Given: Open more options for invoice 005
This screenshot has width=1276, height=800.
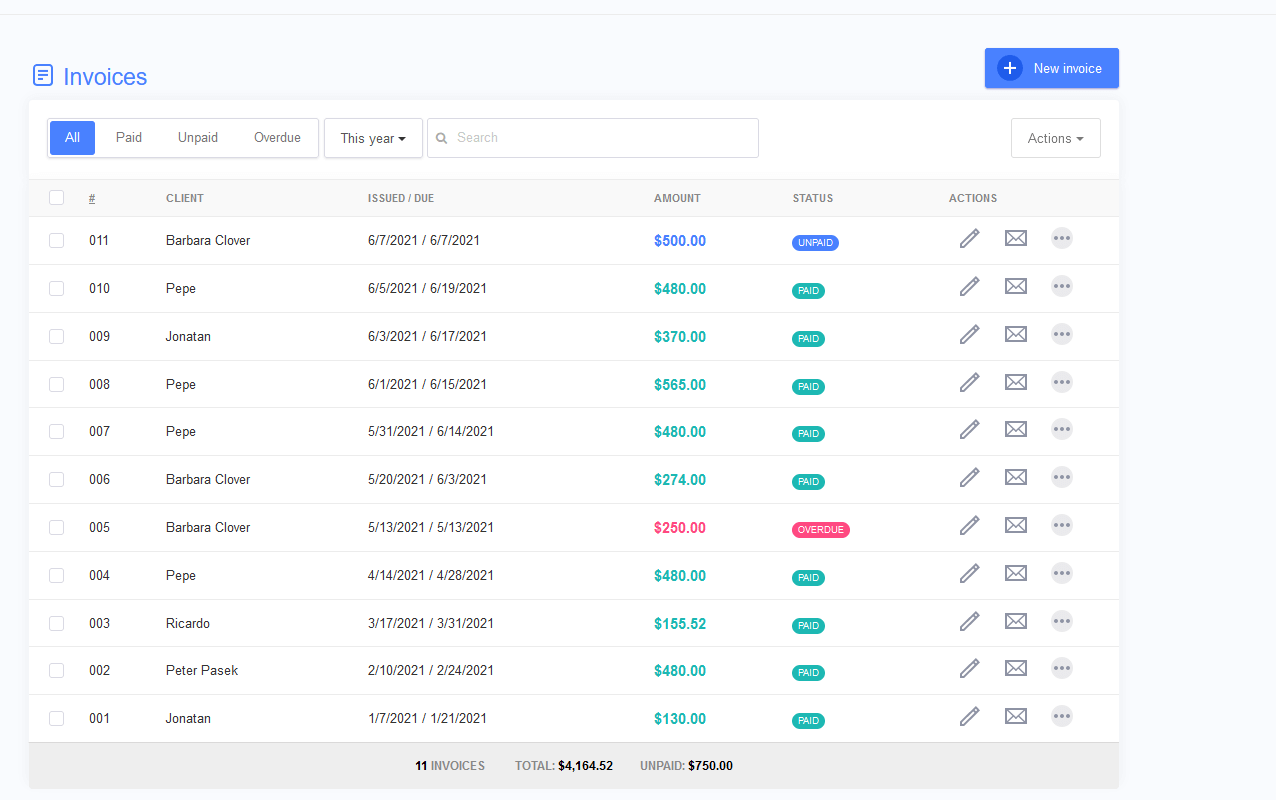Looking at the screenshot, I should click(1062, 525).
